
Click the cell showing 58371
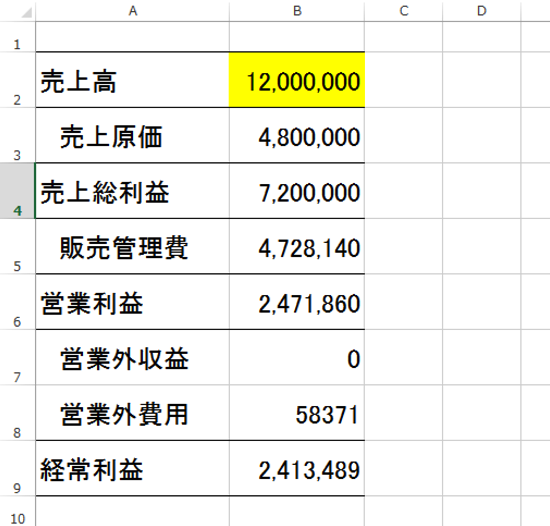(297, 413)
